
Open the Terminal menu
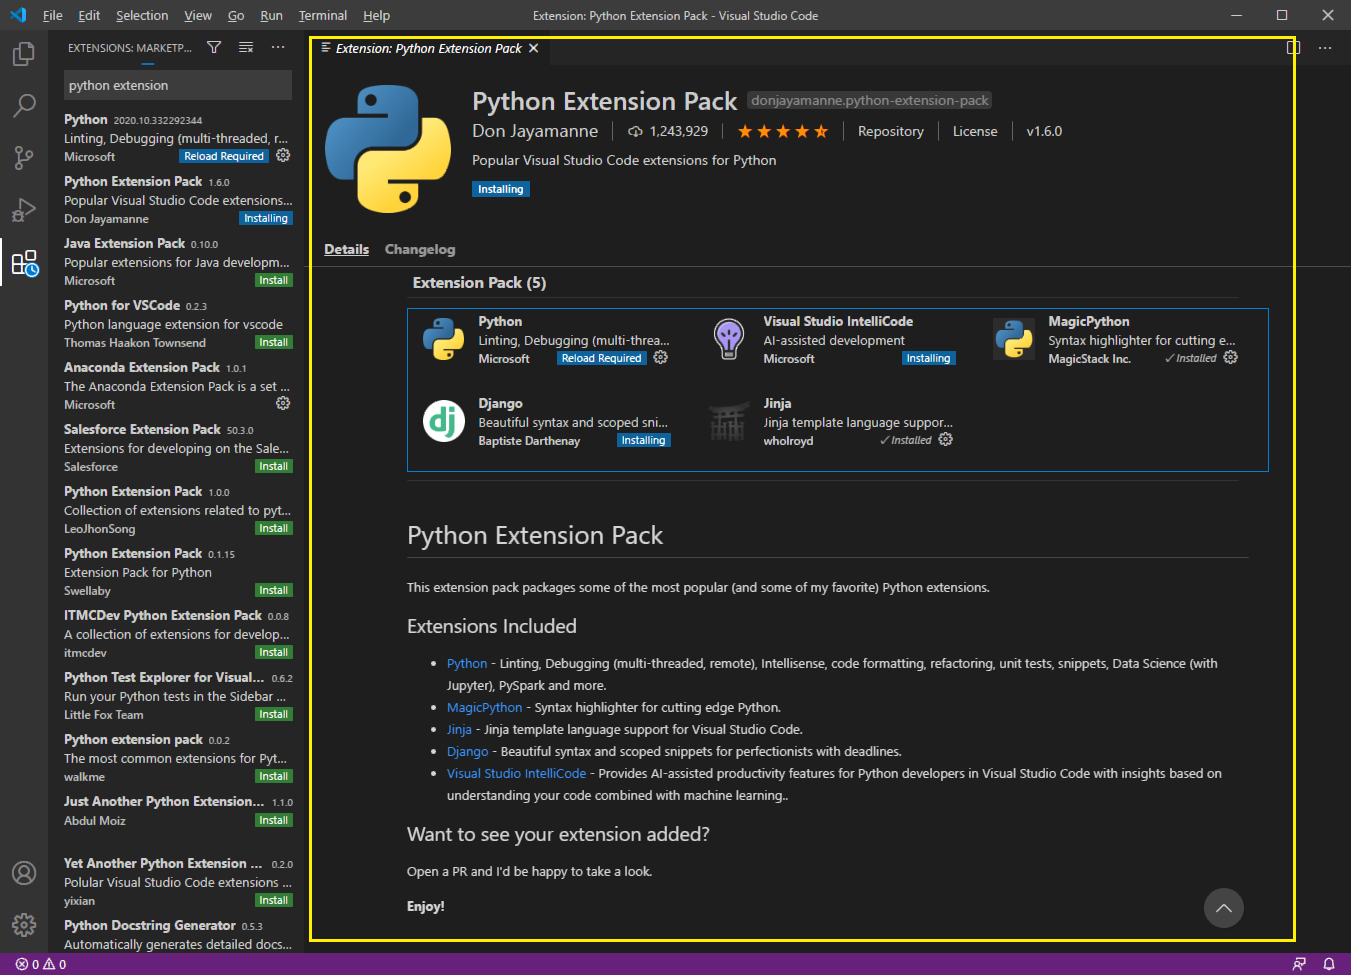click(x=323, y=15)
